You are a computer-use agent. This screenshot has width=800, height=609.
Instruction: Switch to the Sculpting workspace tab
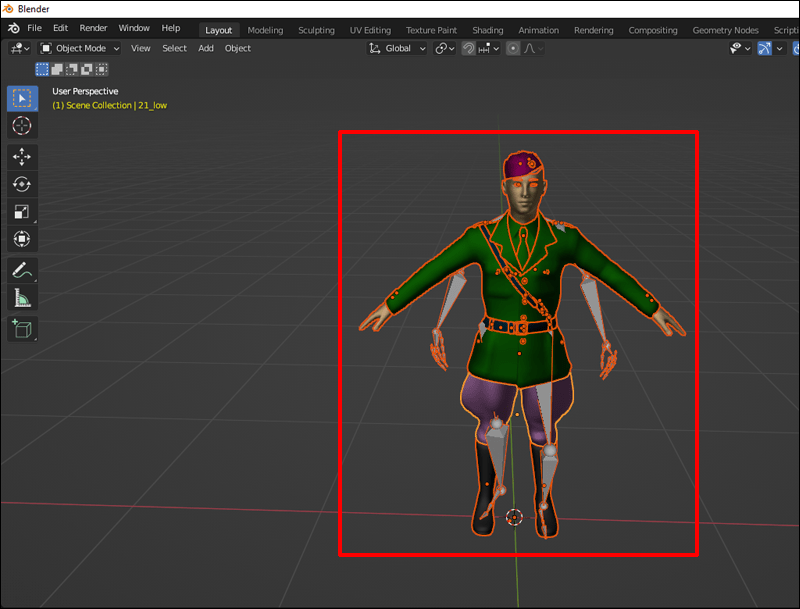tap(316, 30)
